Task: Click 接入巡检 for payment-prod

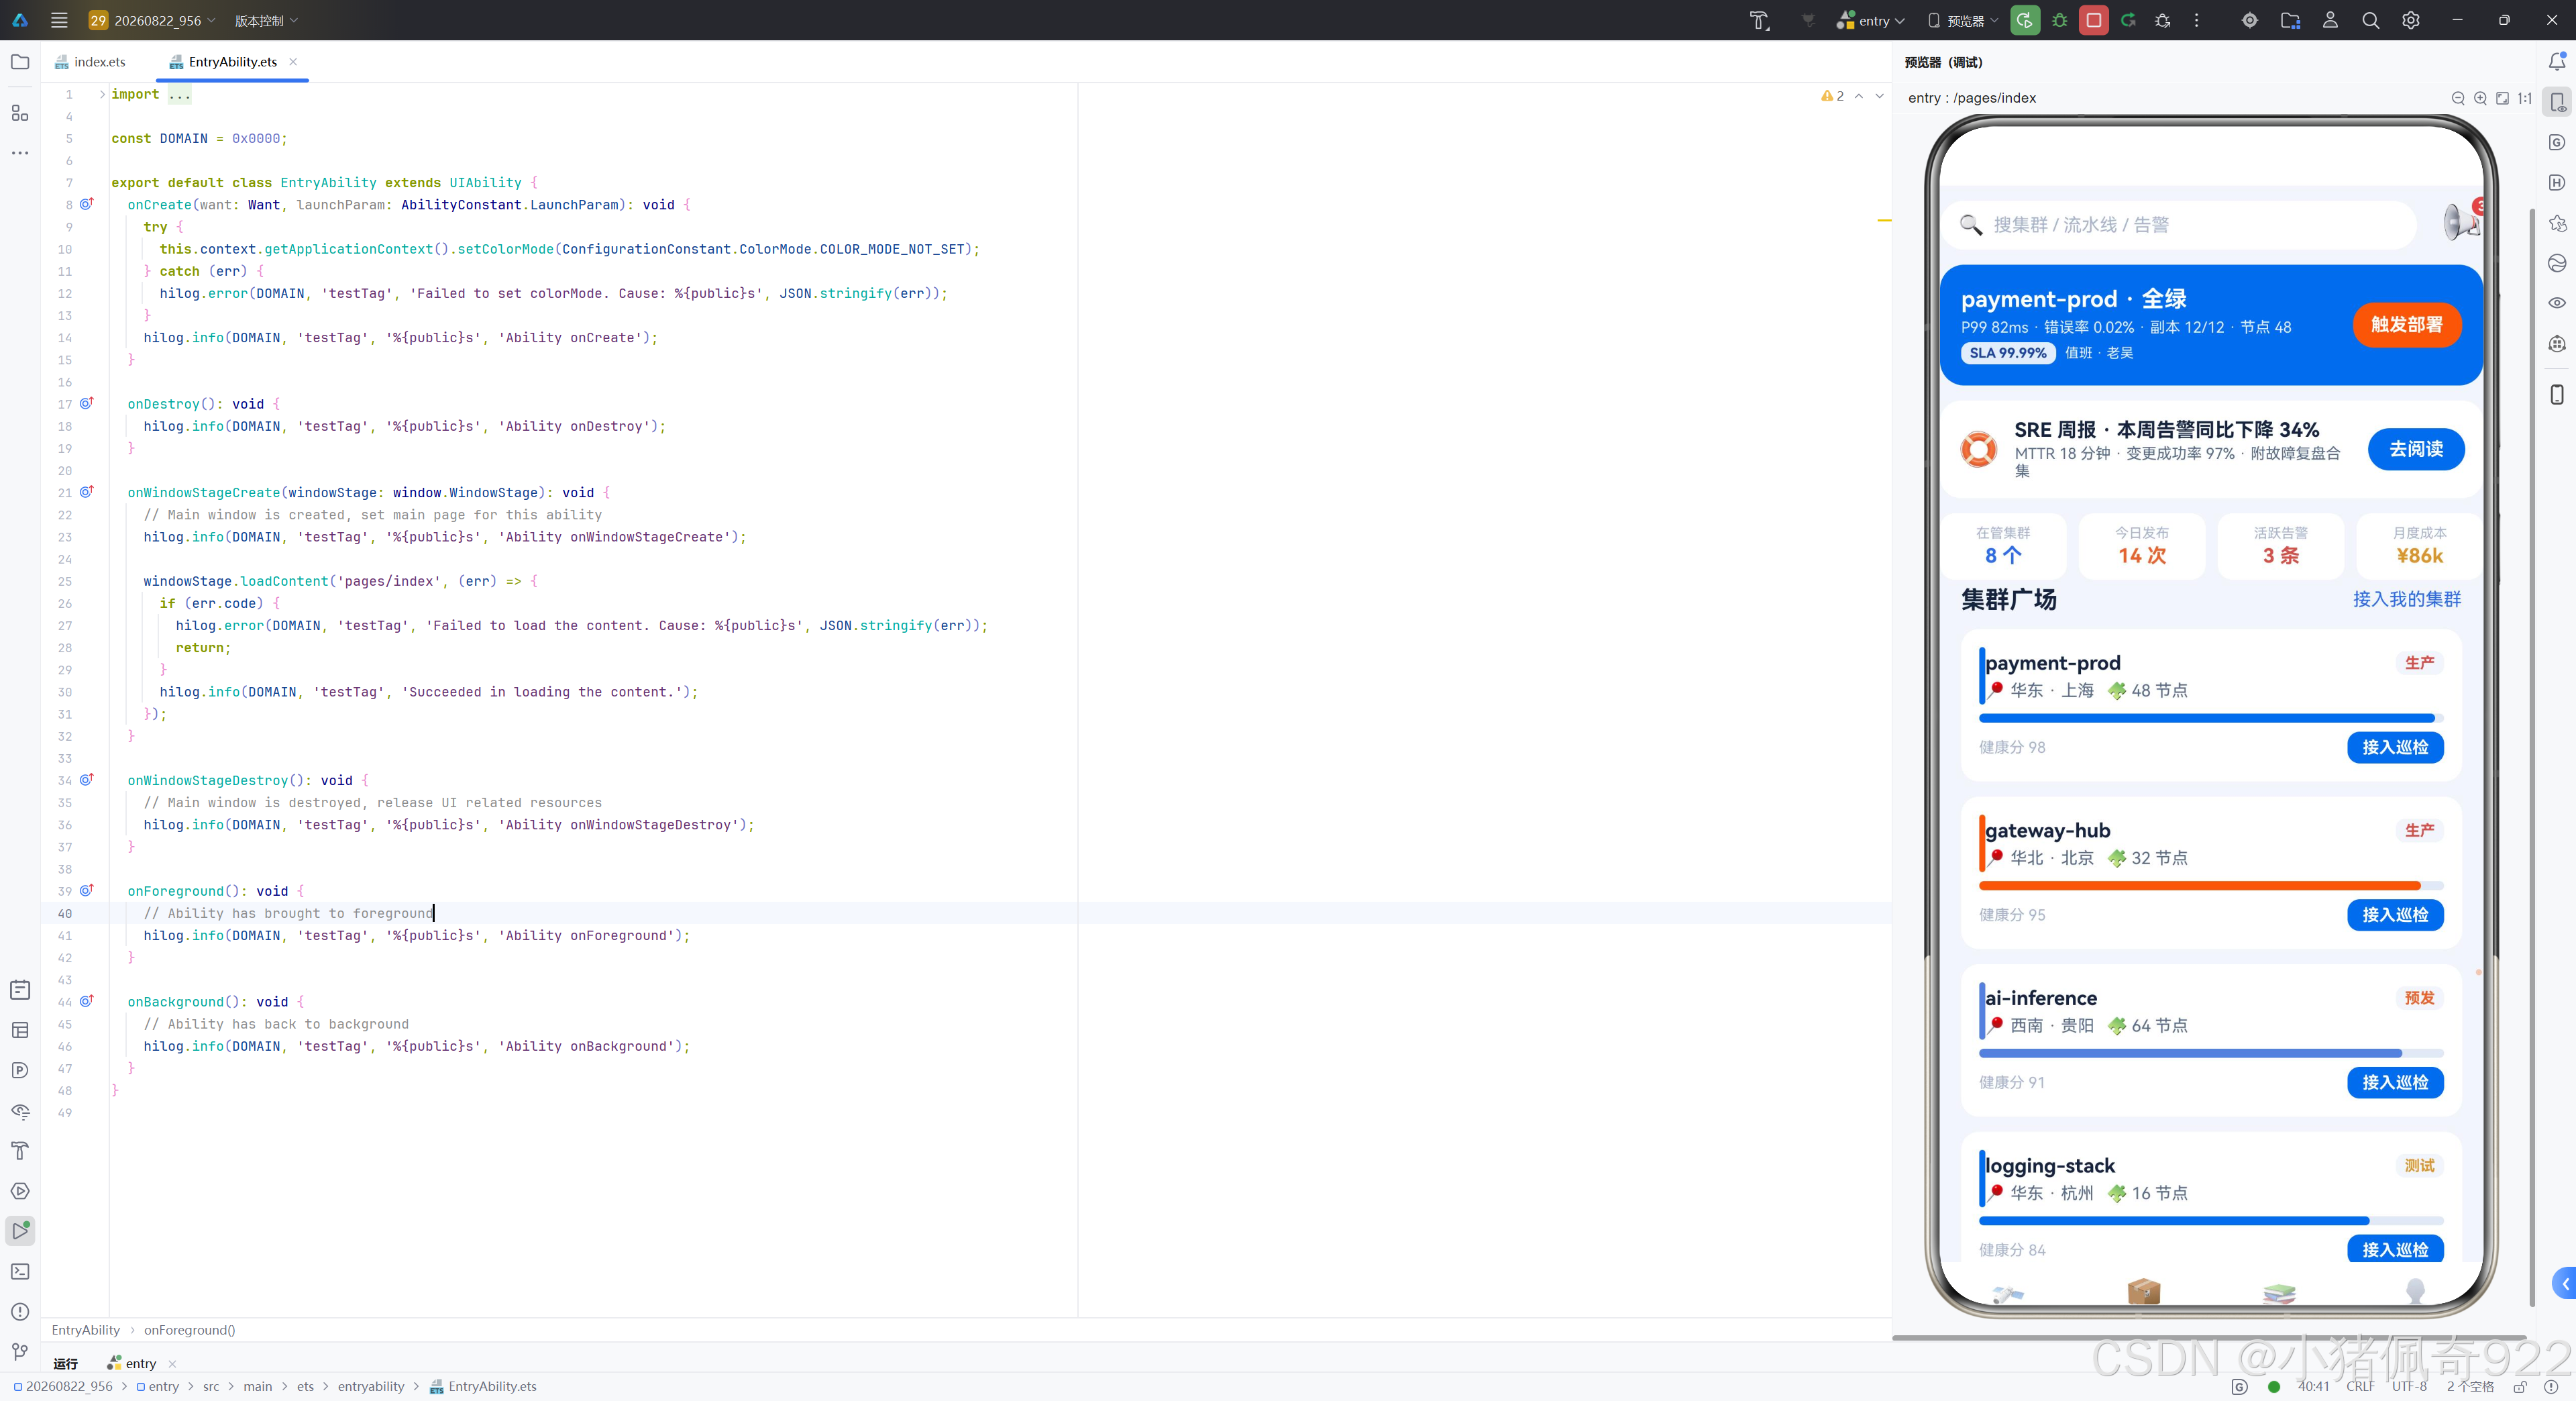Action: 2395,747
